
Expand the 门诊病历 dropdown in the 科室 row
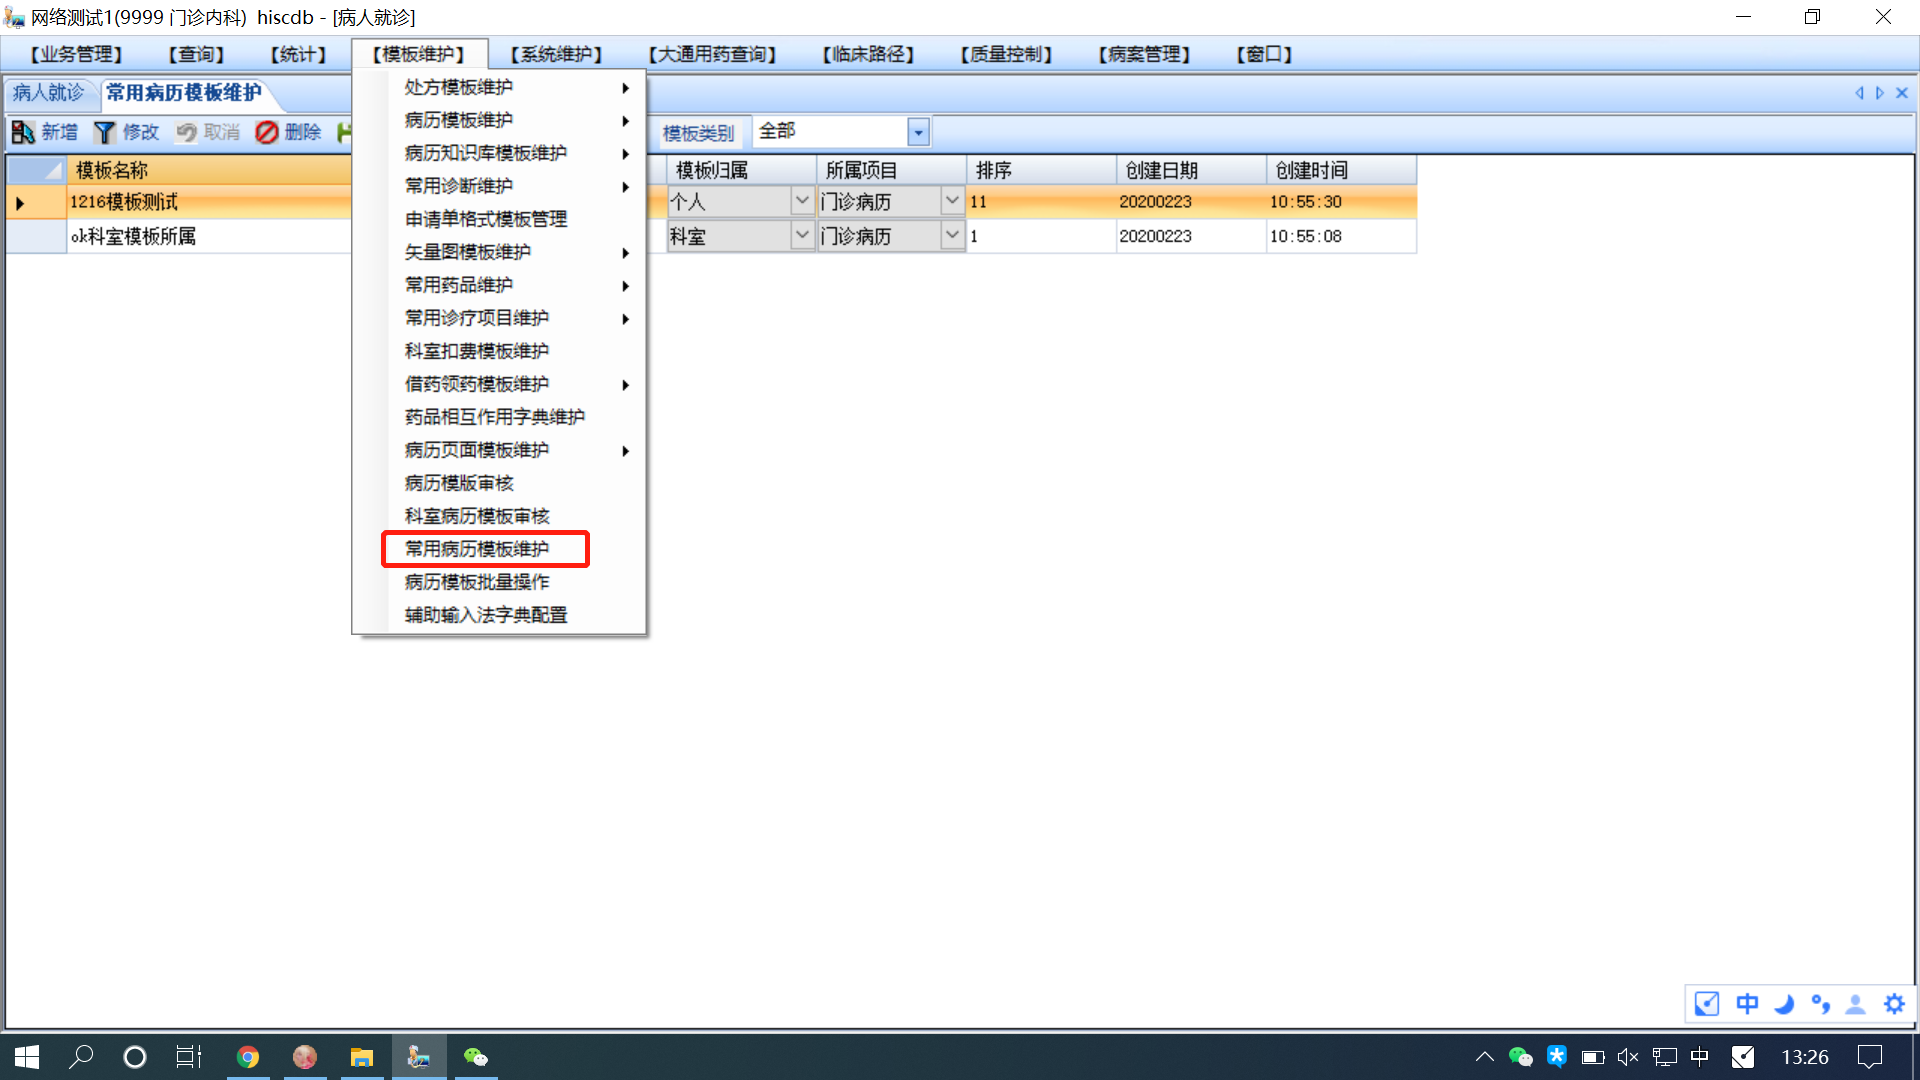(952, 236)
